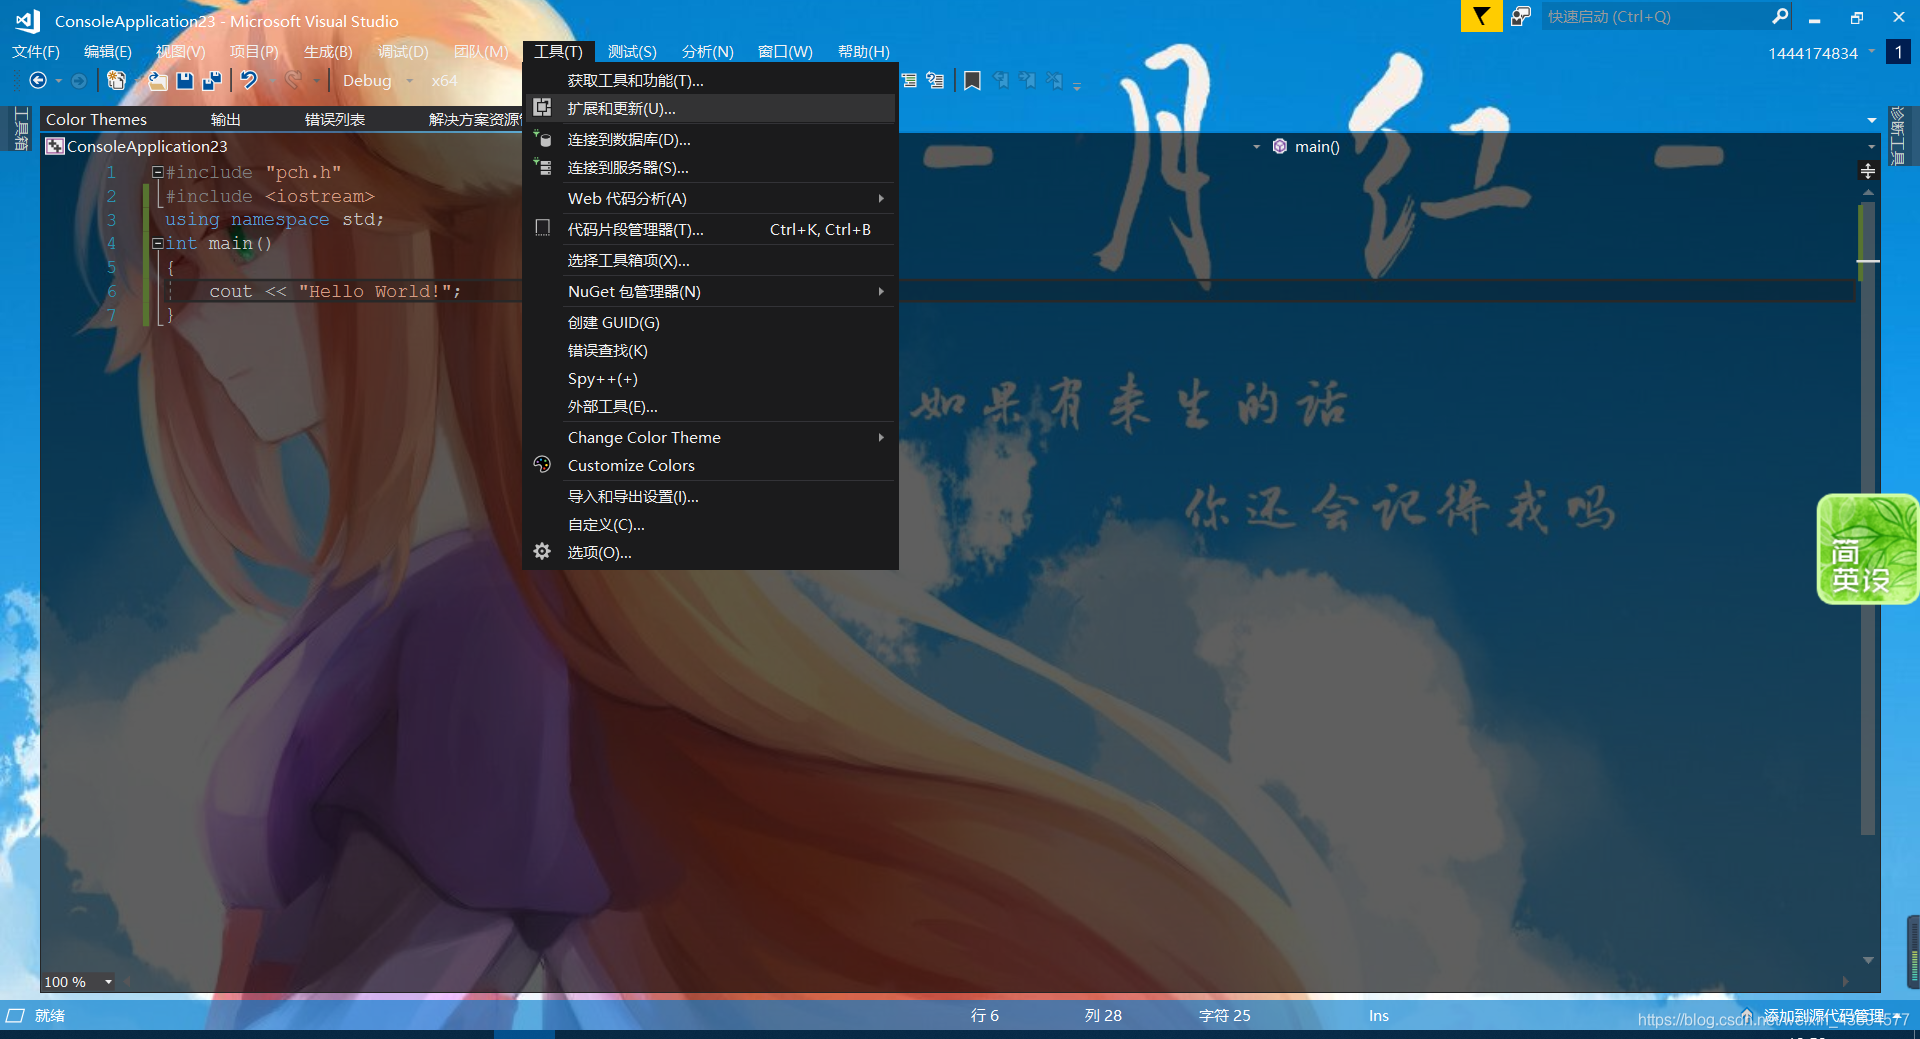Open the x64 platform dropdown

pos(444,80)
